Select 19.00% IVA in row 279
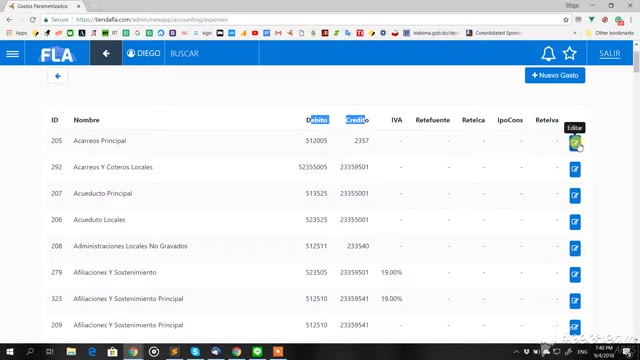This screenshot has width=640, height=360. point(391,272)
